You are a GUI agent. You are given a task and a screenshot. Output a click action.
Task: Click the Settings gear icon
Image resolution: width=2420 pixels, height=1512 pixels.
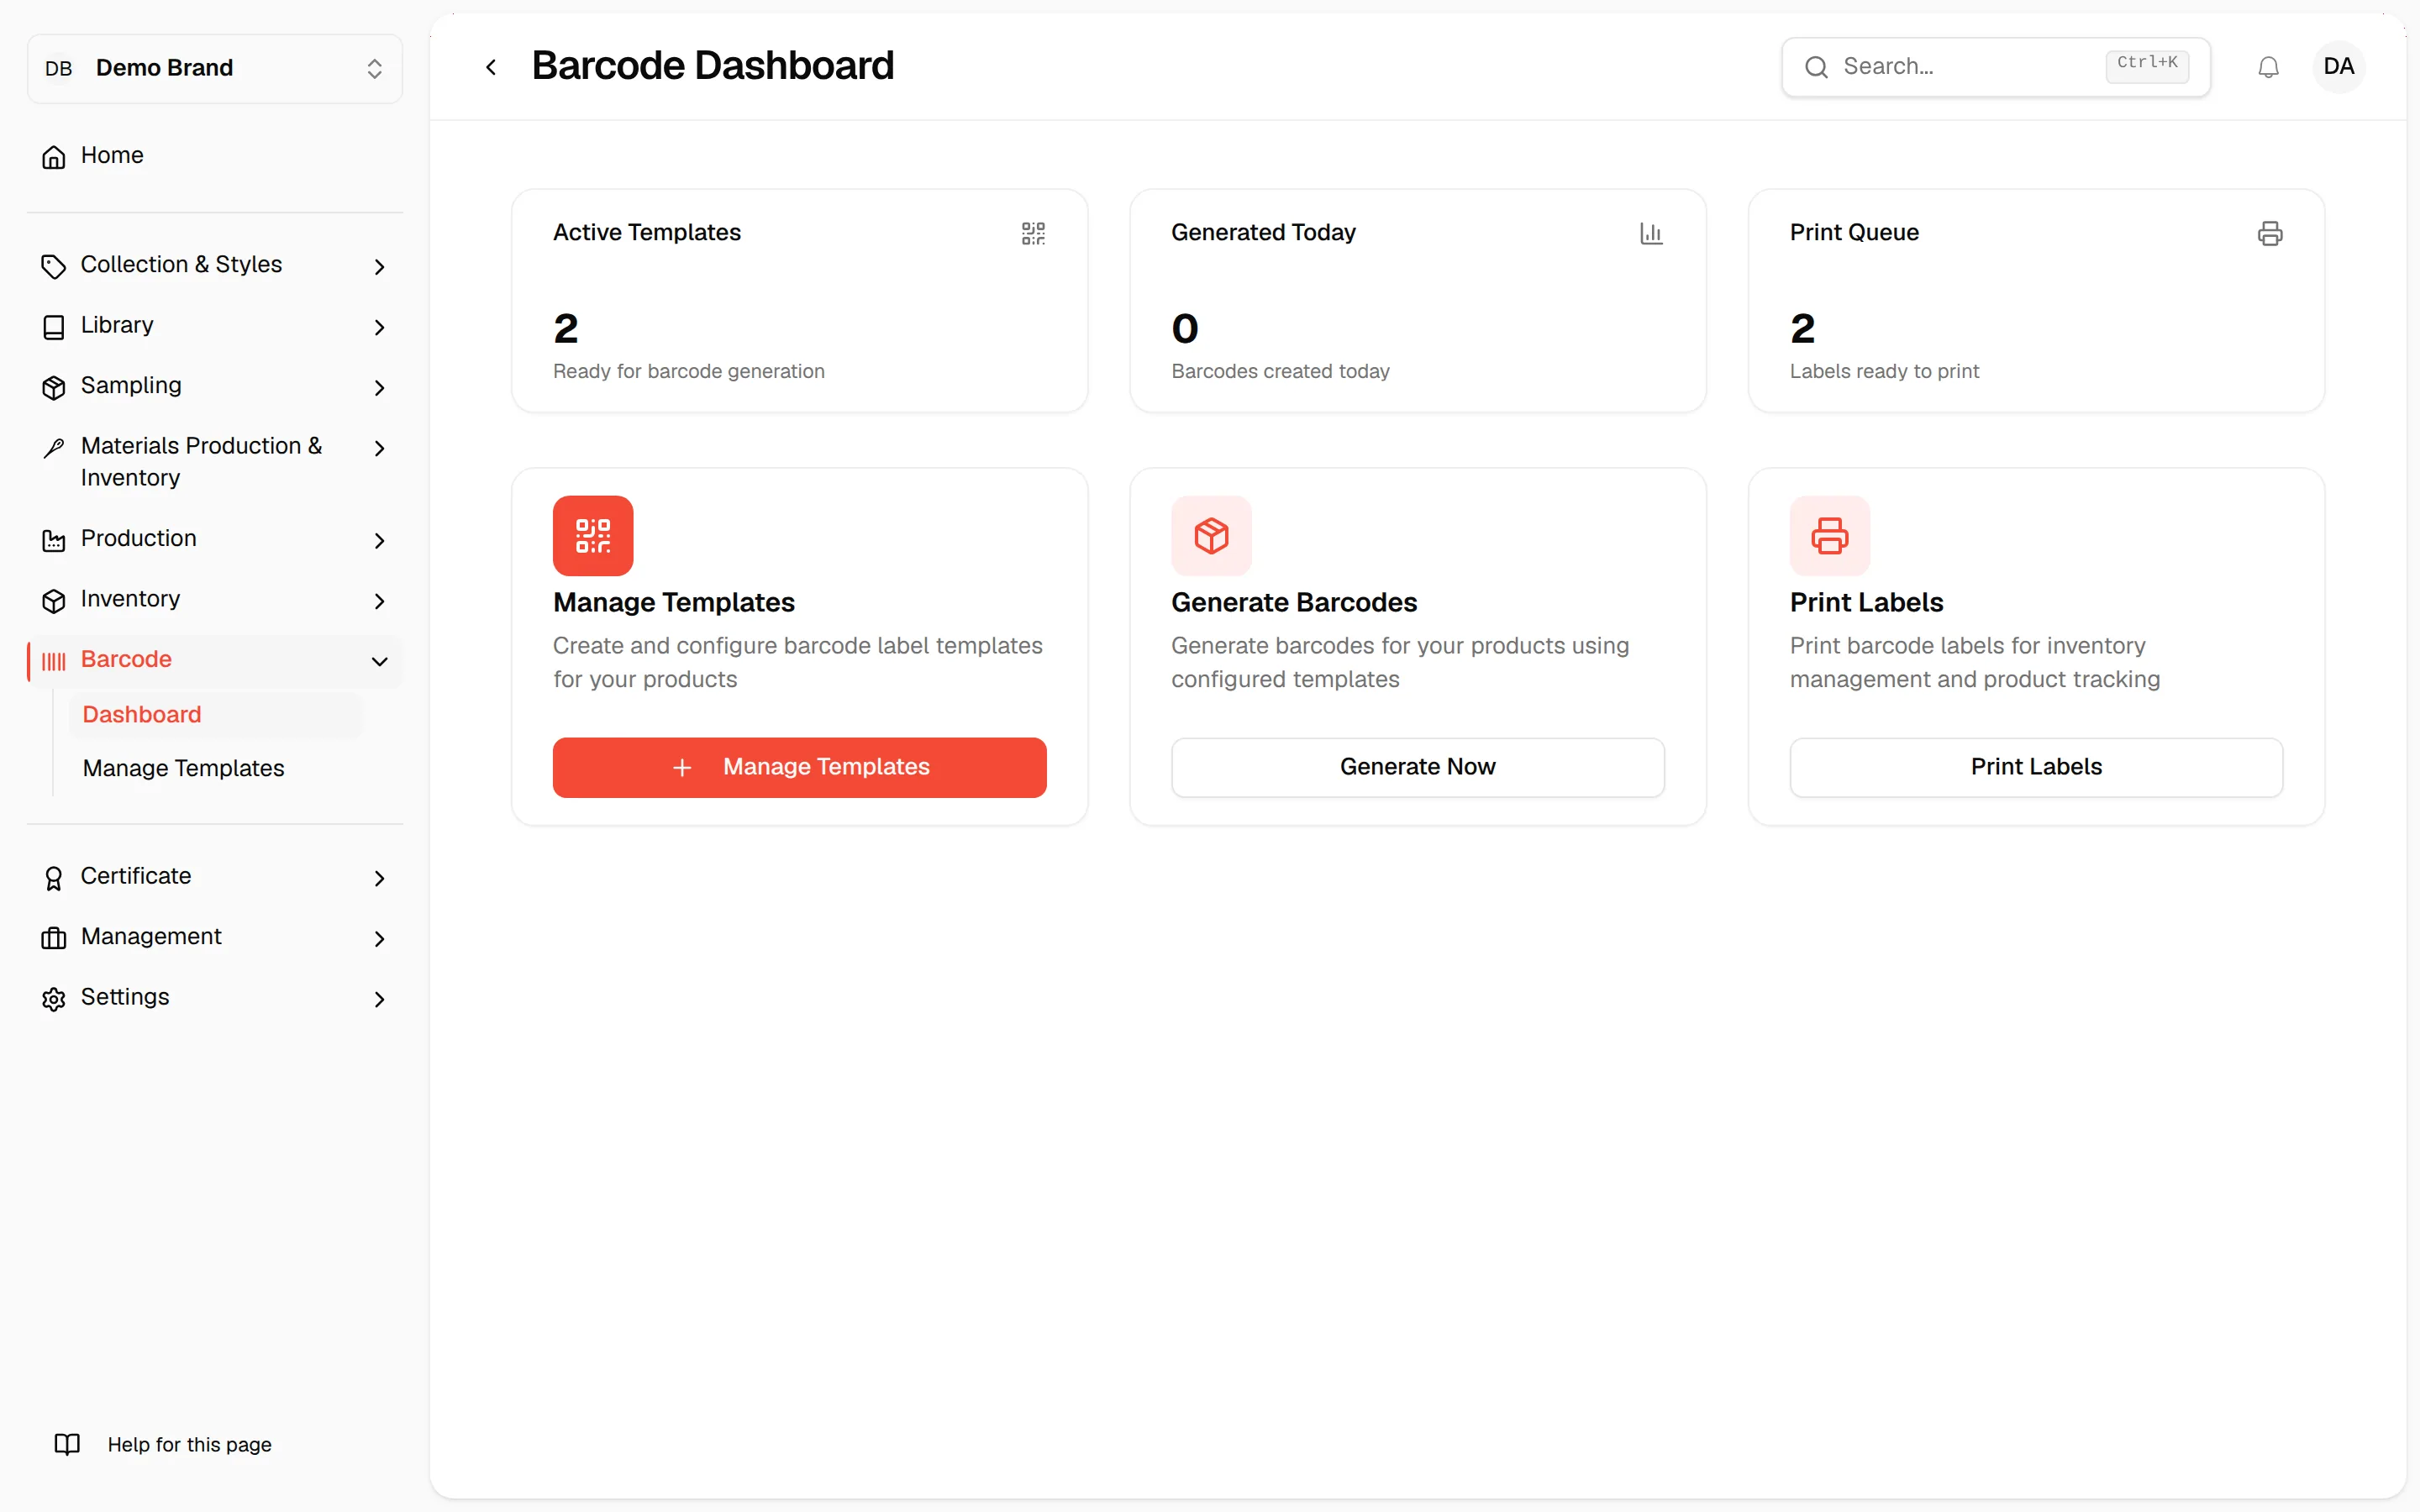pos(54,999)
